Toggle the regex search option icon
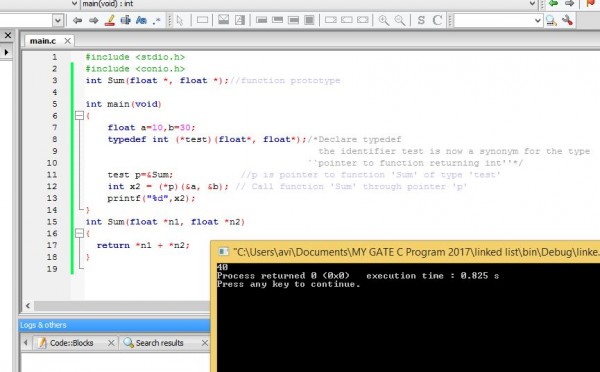Screen dimensions: 600x372 coord(157,21)
